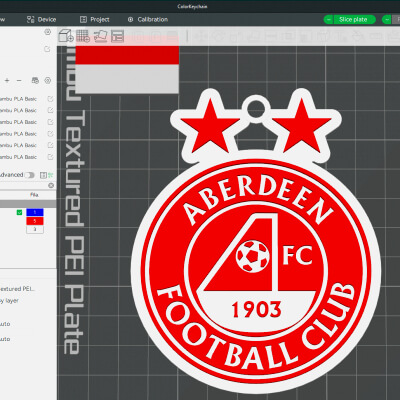Click the printer preset edit icon
400x400 pixels.
(47, 49)
